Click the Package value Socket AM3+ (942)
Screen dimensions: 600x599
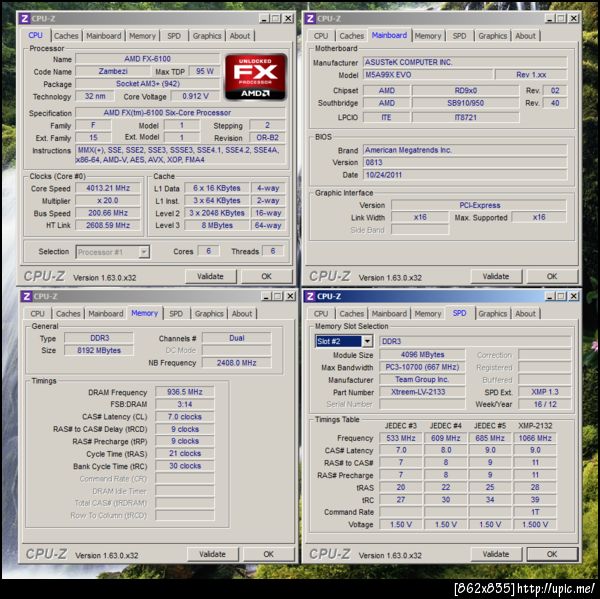[x=148, y=84]
